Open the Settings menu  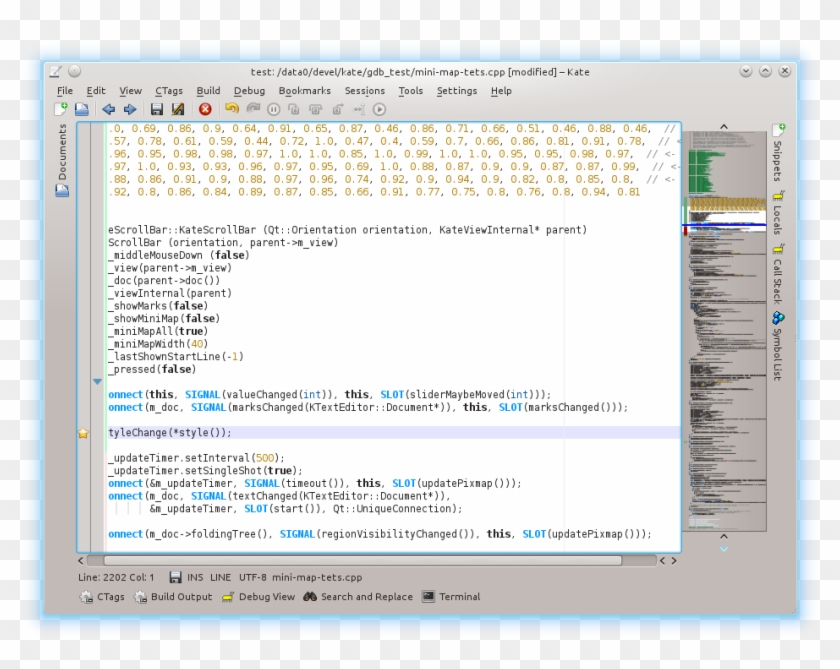click(457, 91)
